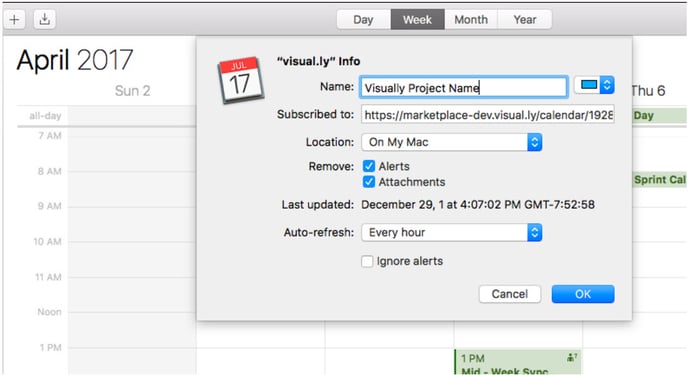Click the 8 AM time label
The height and width of the screenshot is (375, 688).
[x=50, y=171]
